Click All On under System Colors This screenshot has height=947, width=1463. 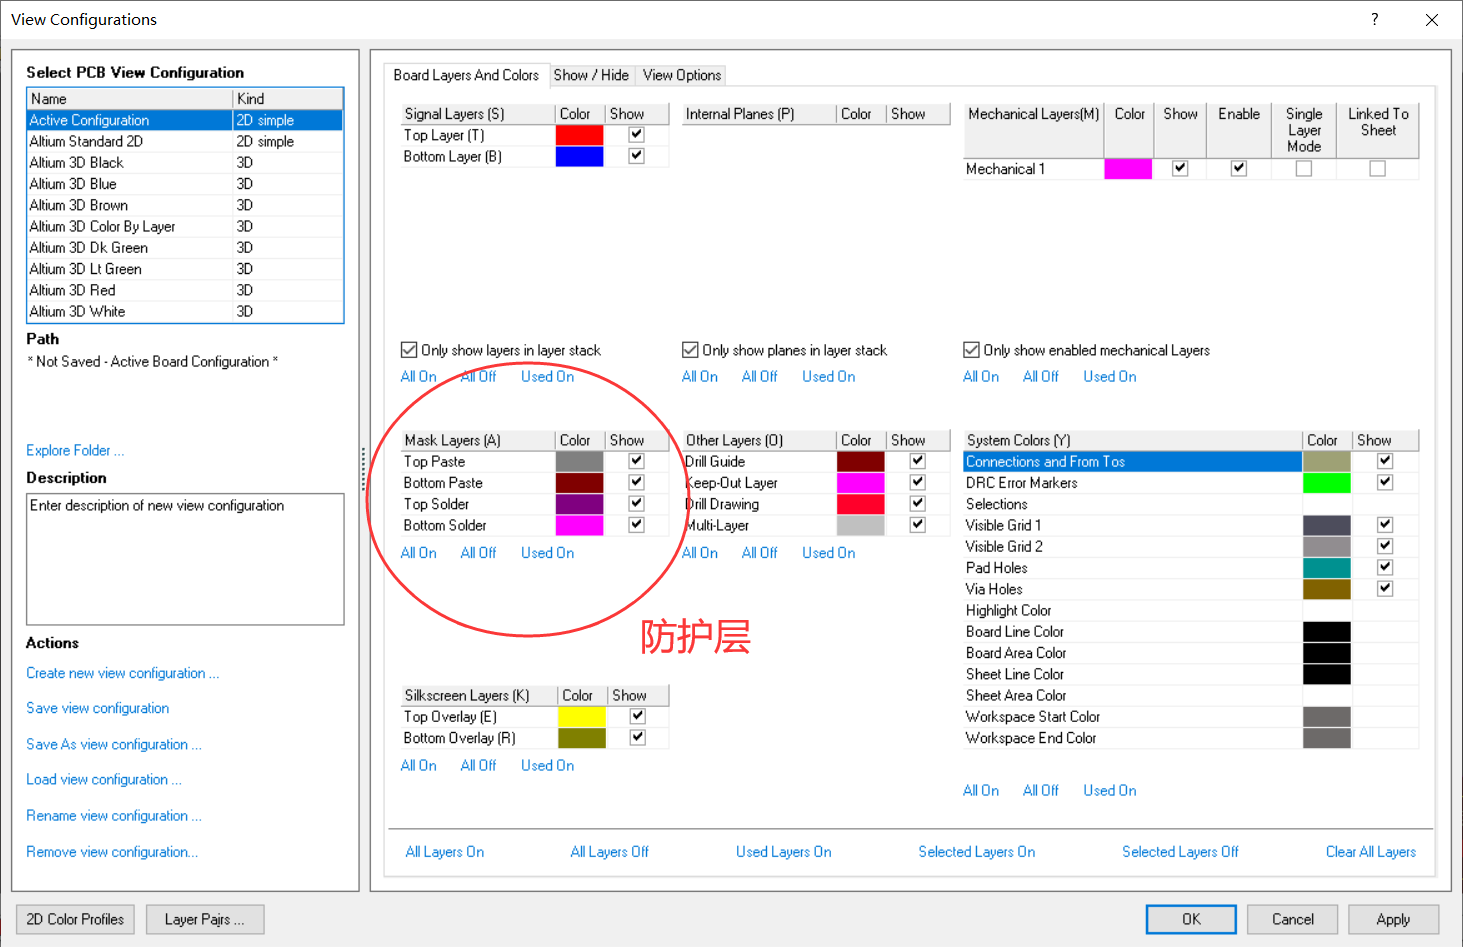(980, 790)
